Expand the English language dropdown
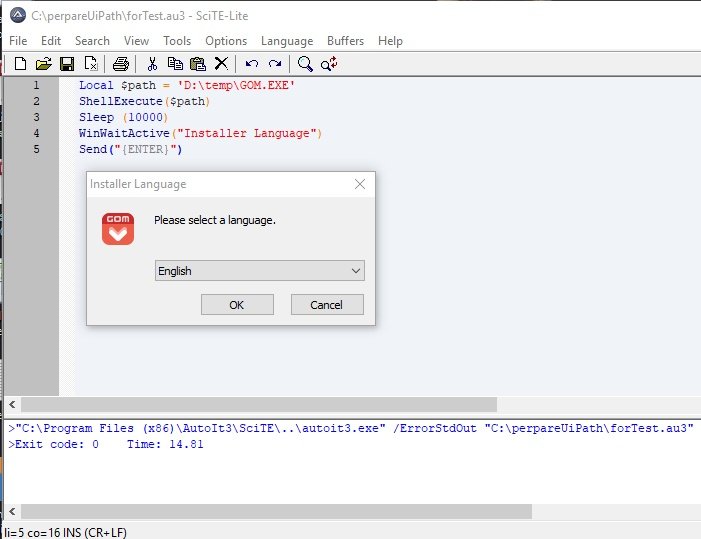 pyautogui.click(x=260, y=271)
